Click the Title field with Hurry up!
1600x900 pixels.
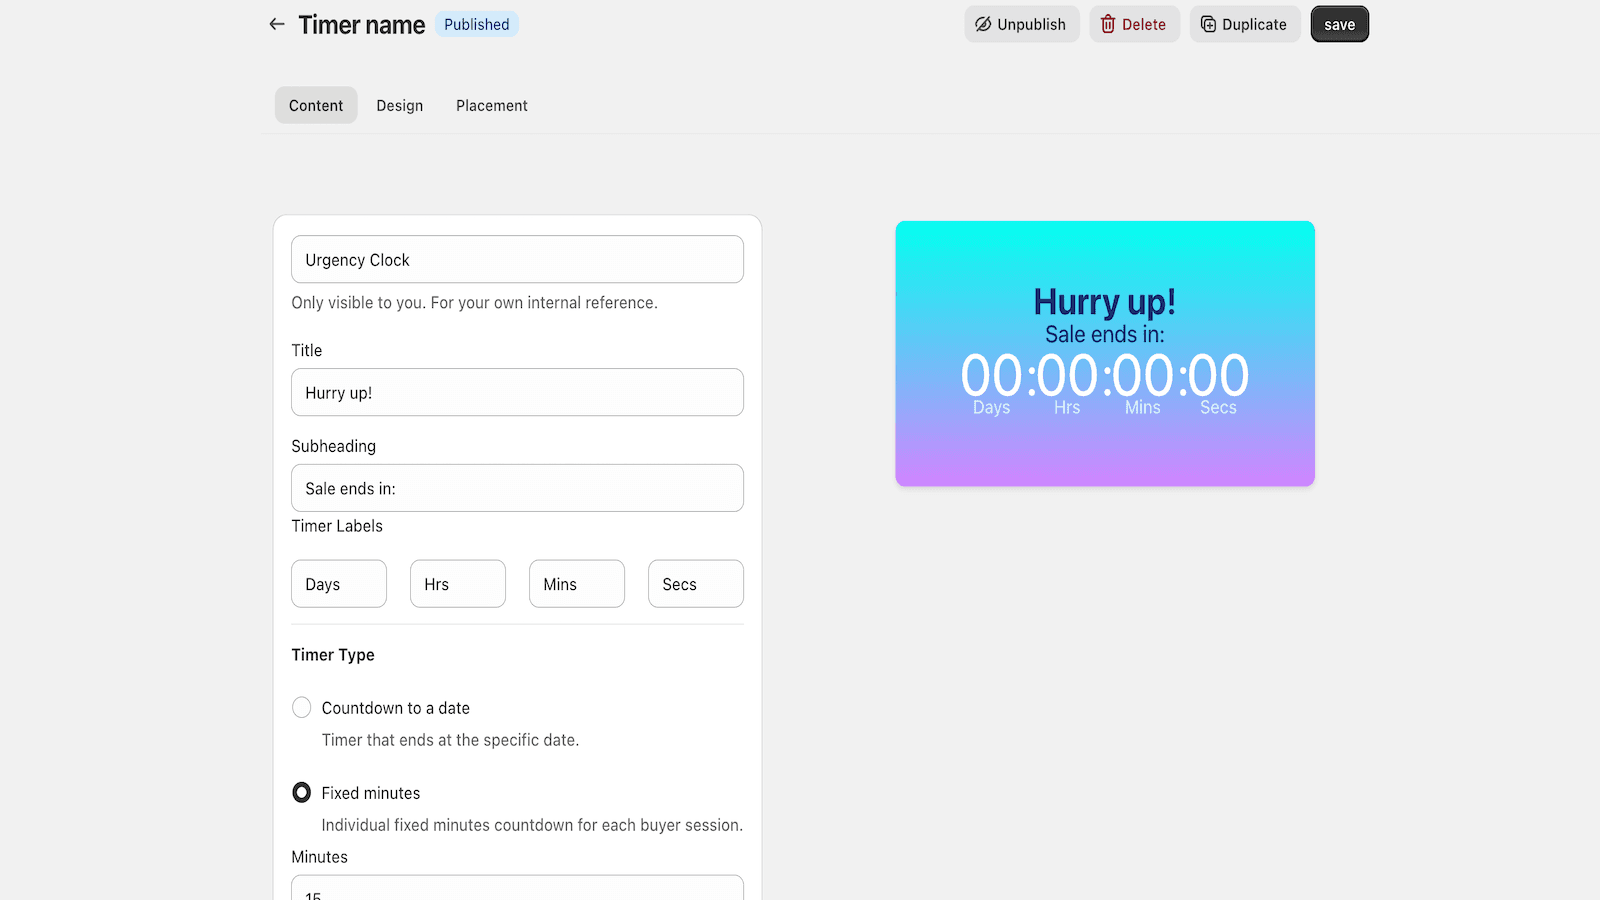pyautogui.click(x=517, y=393)
